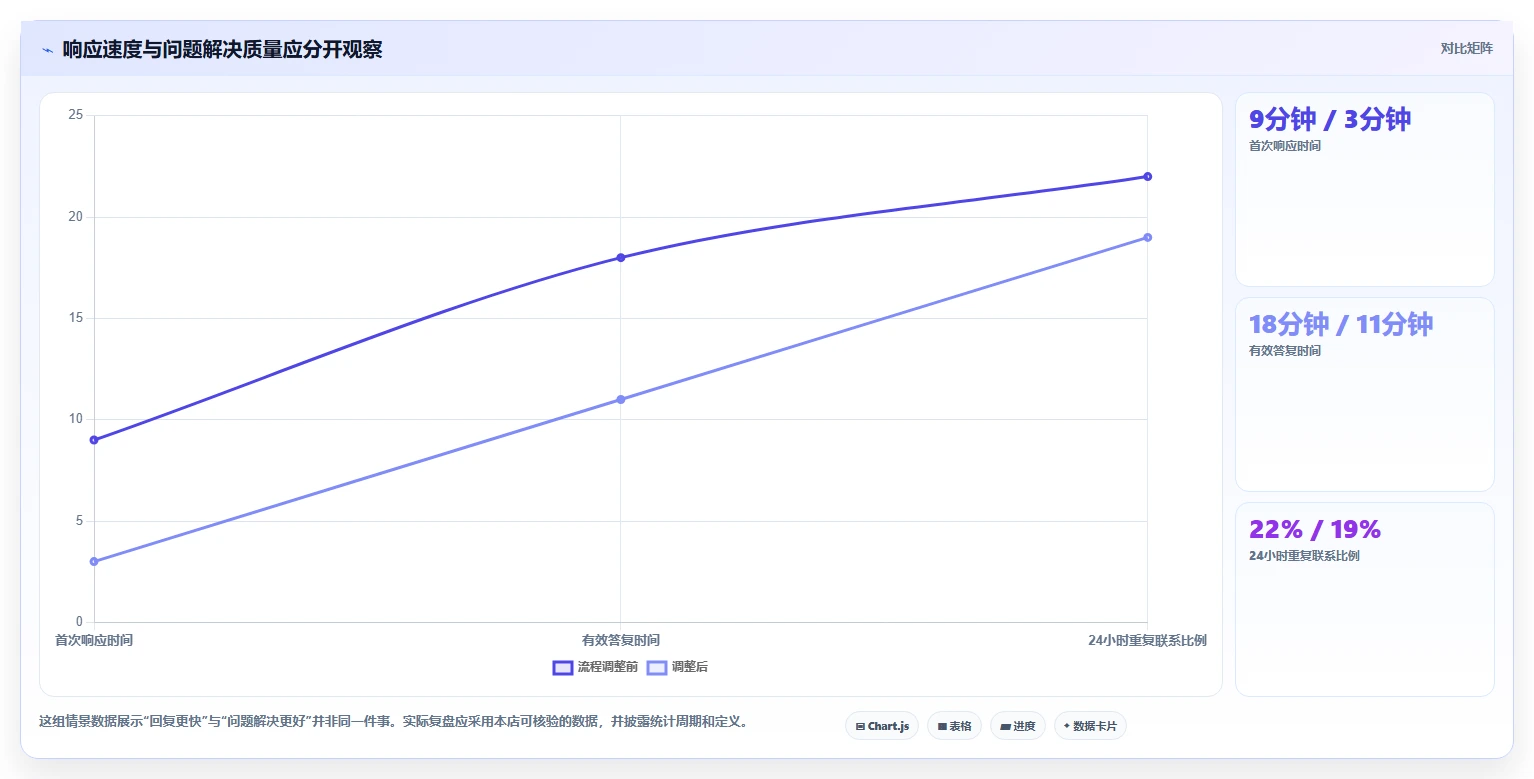Click the y-axis tick label 5
This screenshot has width=1534, height=779.
78,521
